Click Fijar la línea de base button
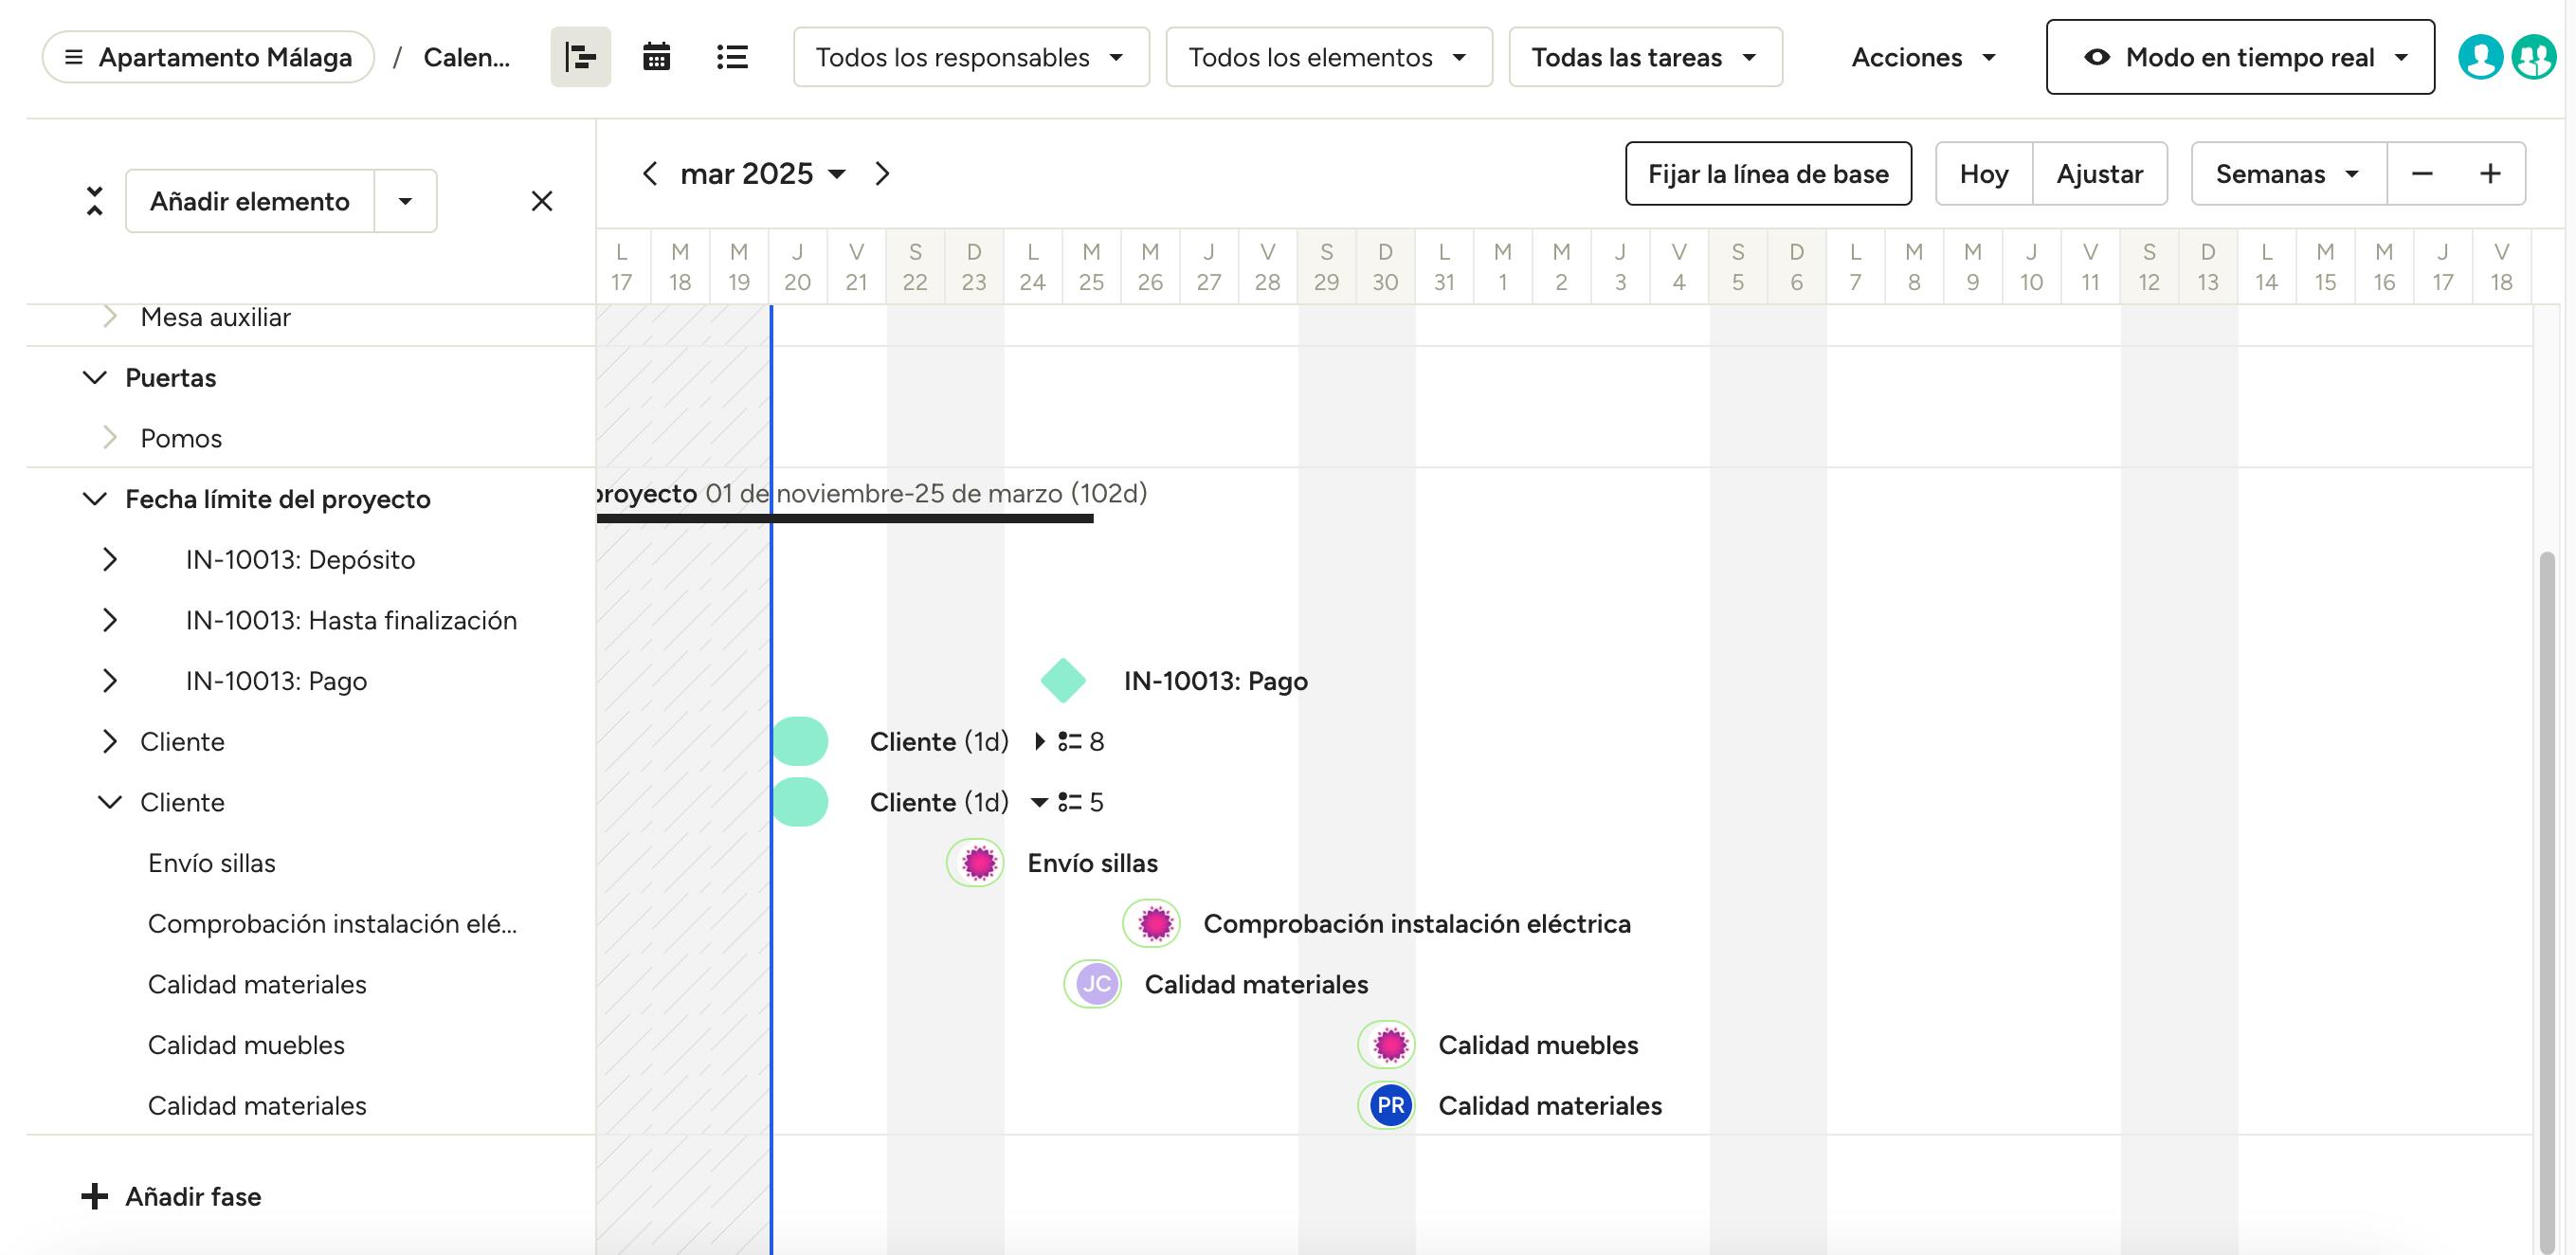 click(1767, 174)
